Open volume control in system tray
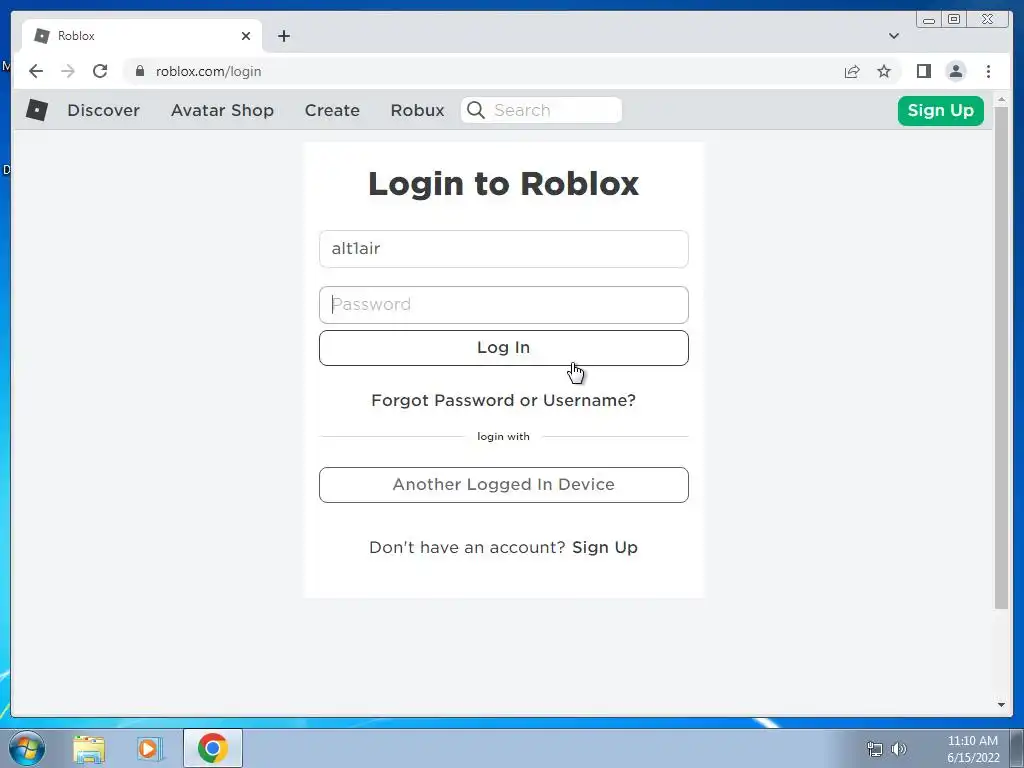Viewport: 1024px width, 768px height. 899,749
